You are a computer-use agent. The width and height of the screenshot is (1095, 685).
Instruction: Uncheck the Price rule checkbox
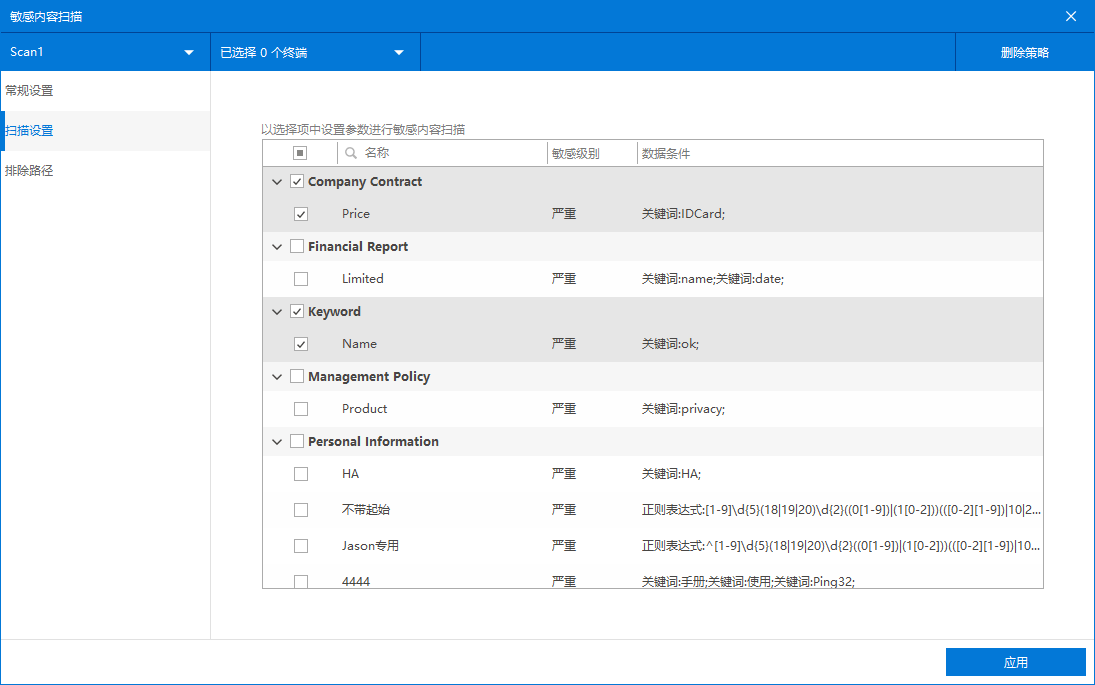point(301,214)
